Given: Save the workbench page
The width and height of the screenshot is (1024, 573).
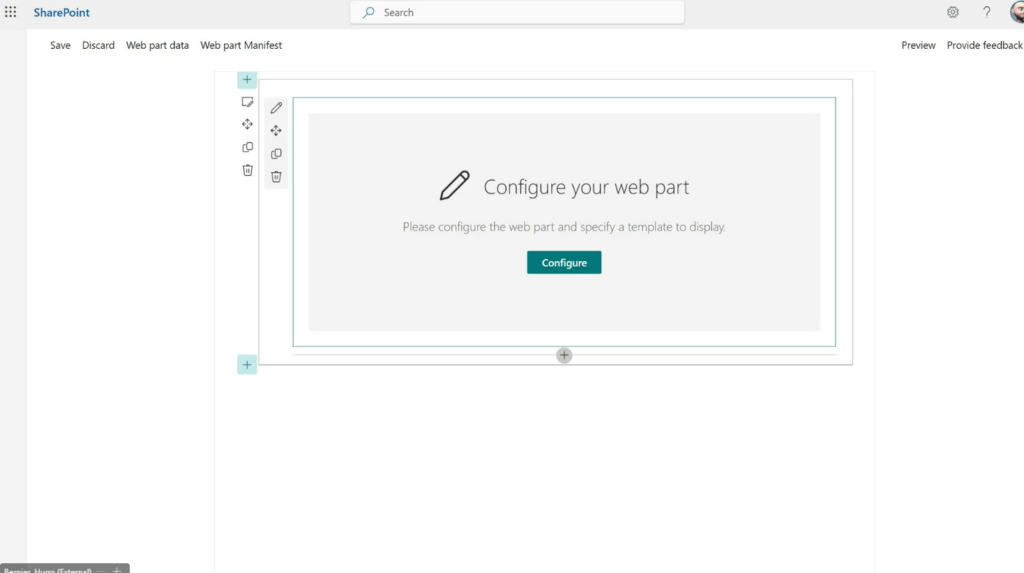Looking at the screenshot, I should pos(60,45).
